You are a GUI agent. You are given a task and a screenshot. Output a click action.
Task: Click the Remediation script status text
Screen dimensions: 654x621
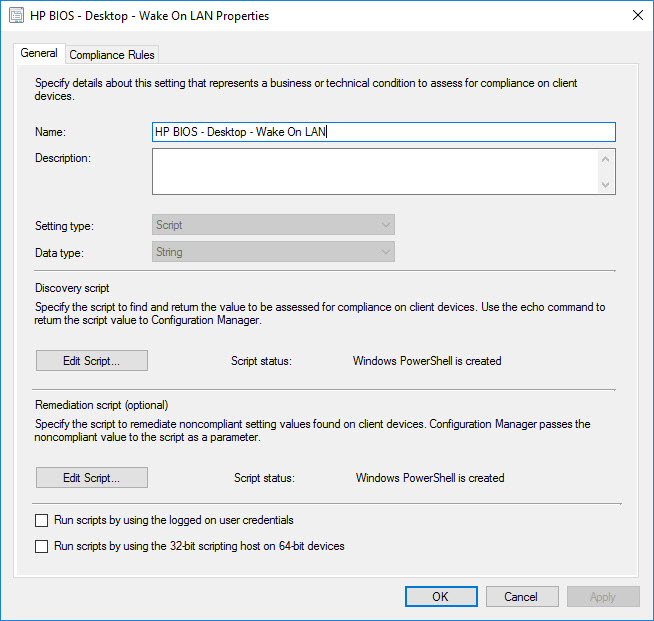pyautogui.click(x=430, y=478)
